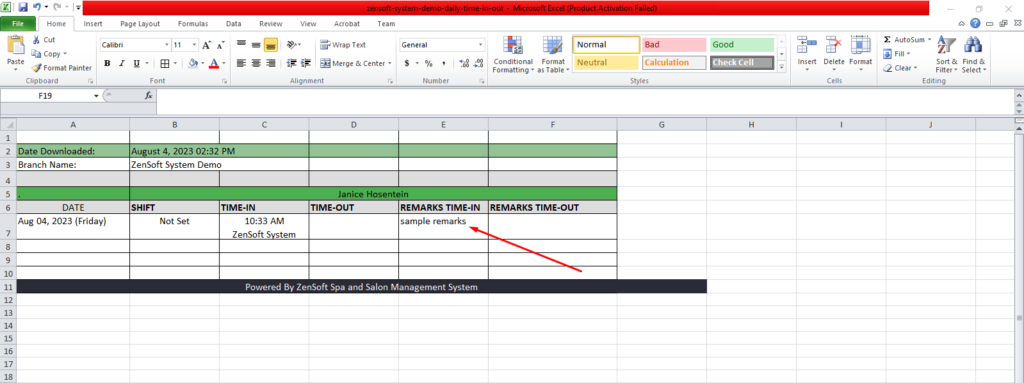The image size is (1024, 383).
Task: Apply Accounting dollar number format
Action: click(x=407, y=63)
